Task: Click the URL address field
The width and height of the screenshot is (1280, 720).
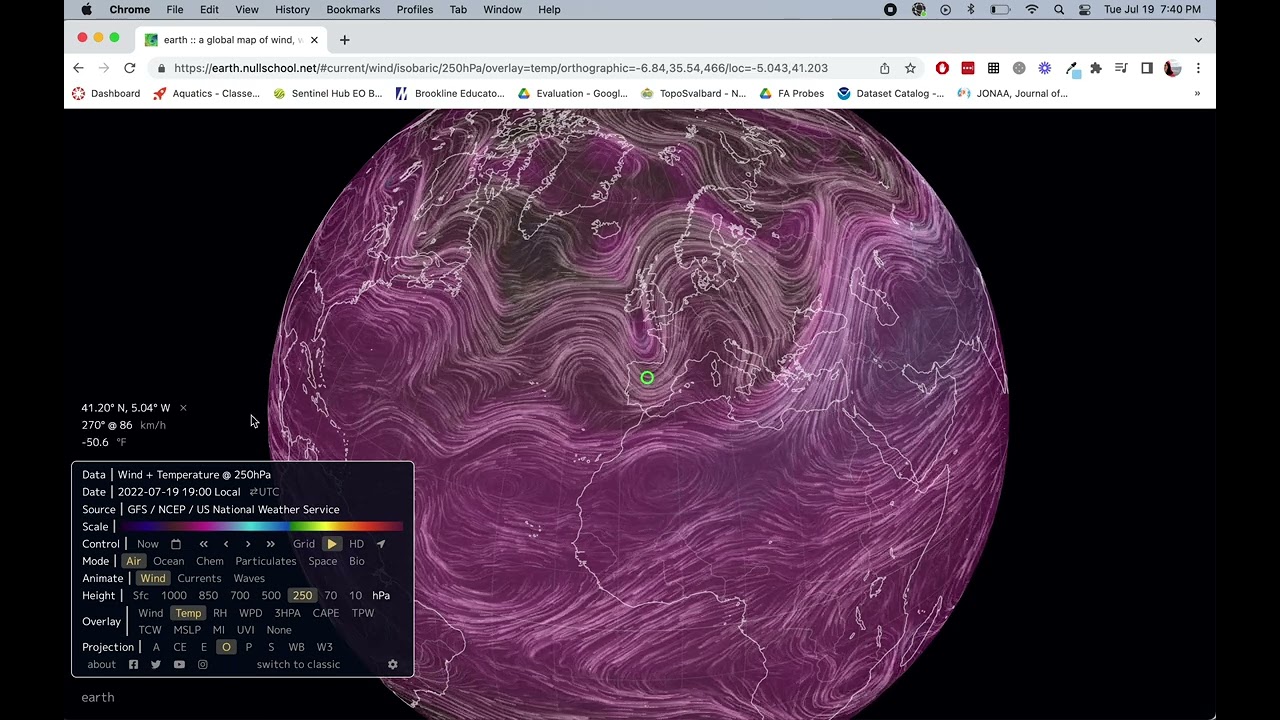Action: click(500, 68)
